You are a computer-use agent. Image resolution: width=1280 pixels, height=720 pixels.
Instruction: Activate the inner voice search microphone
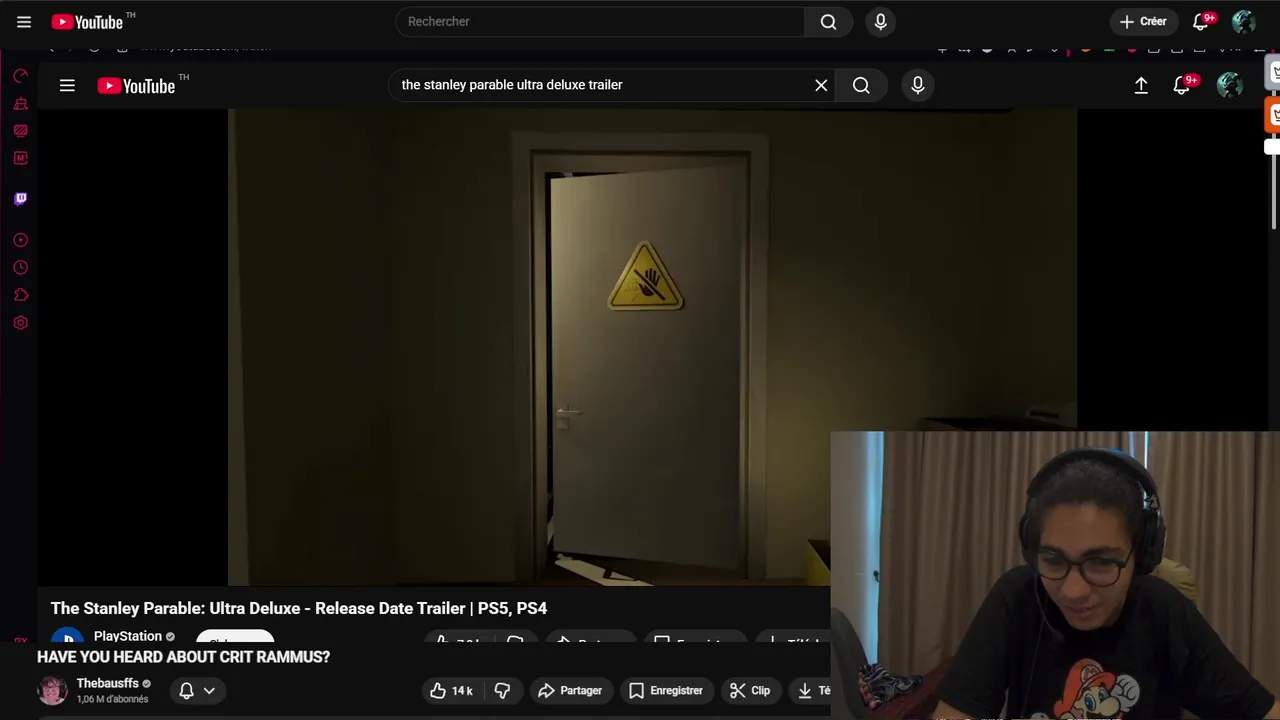click(917, 85)
